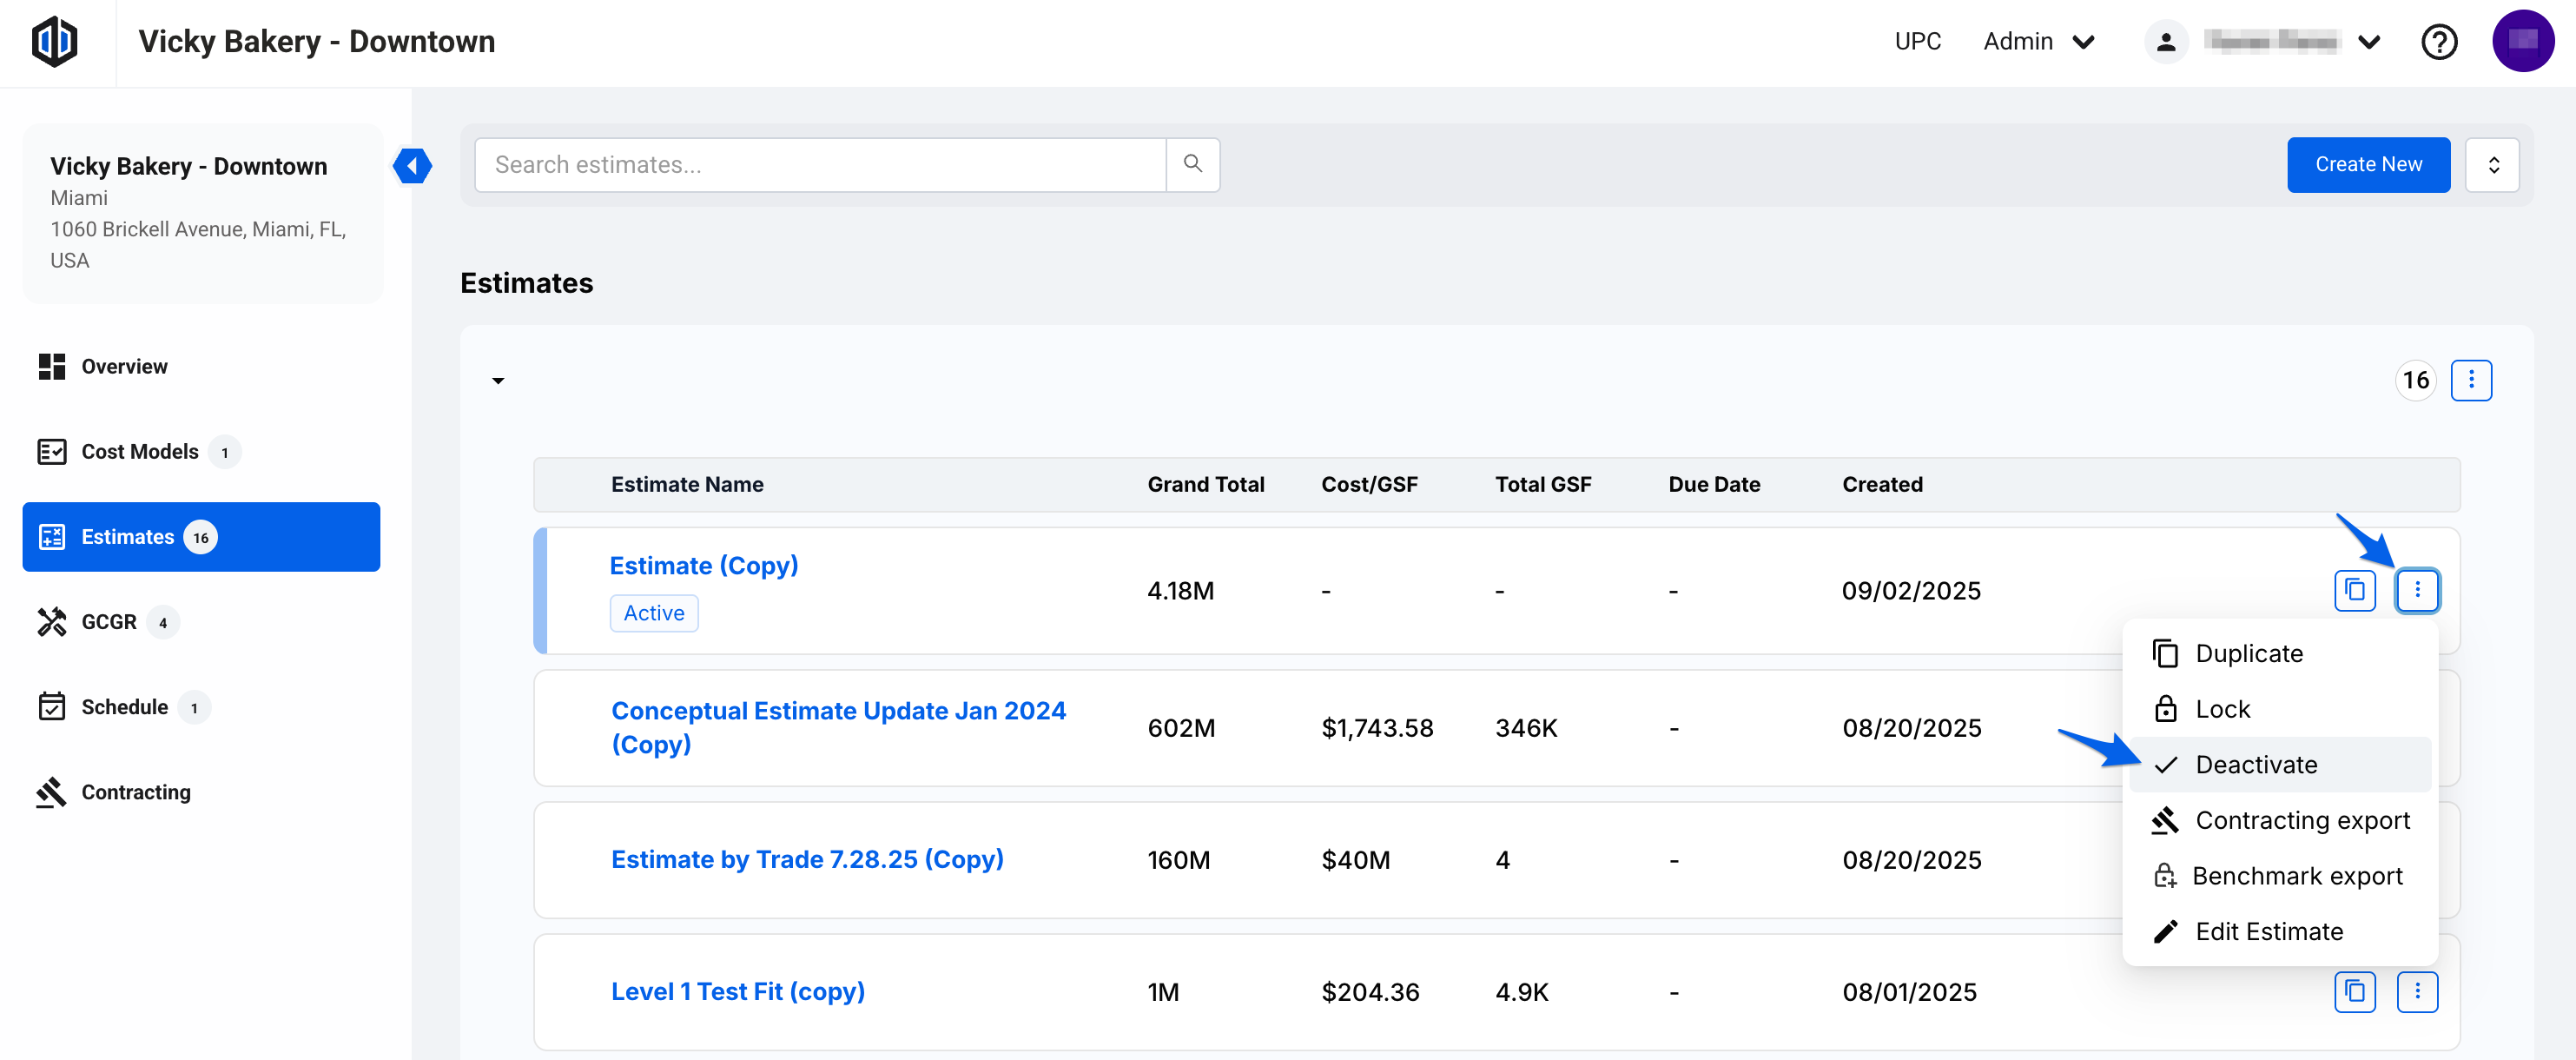Collapse the estimates group triangle
This screenshot has width=2576, height=1060.
click(498, 381)
